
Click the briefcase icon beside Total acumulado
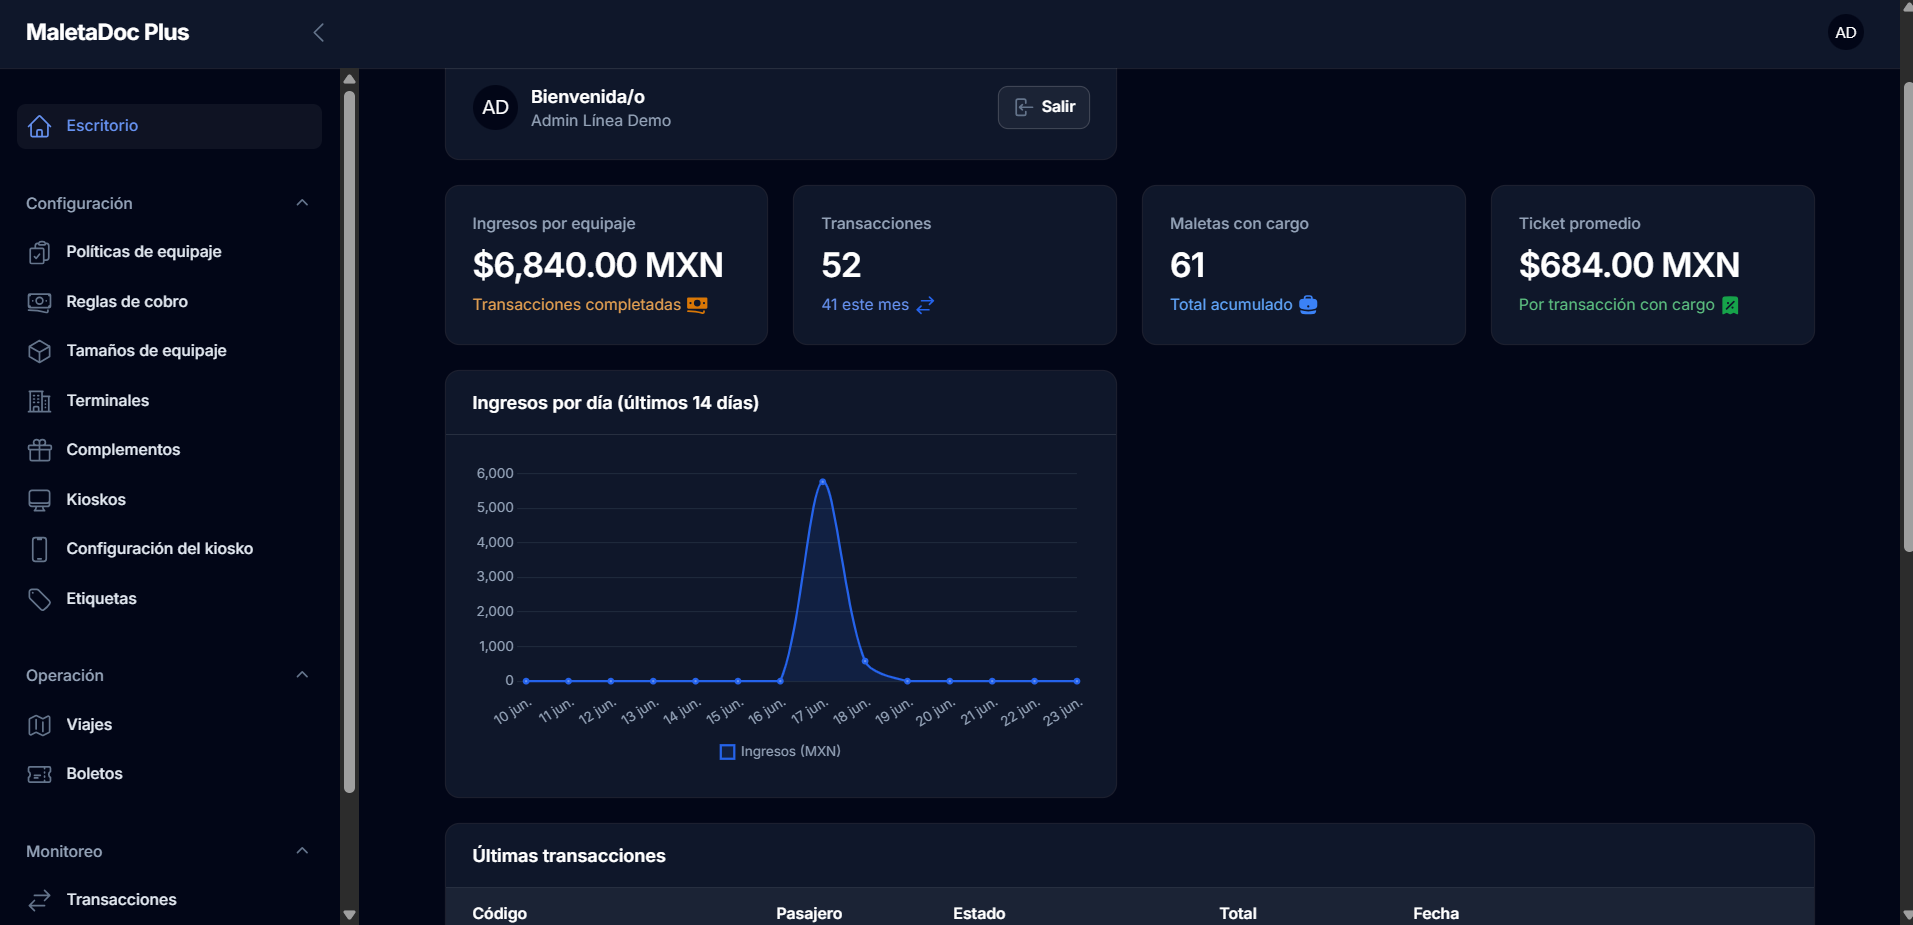point(1308,305)
